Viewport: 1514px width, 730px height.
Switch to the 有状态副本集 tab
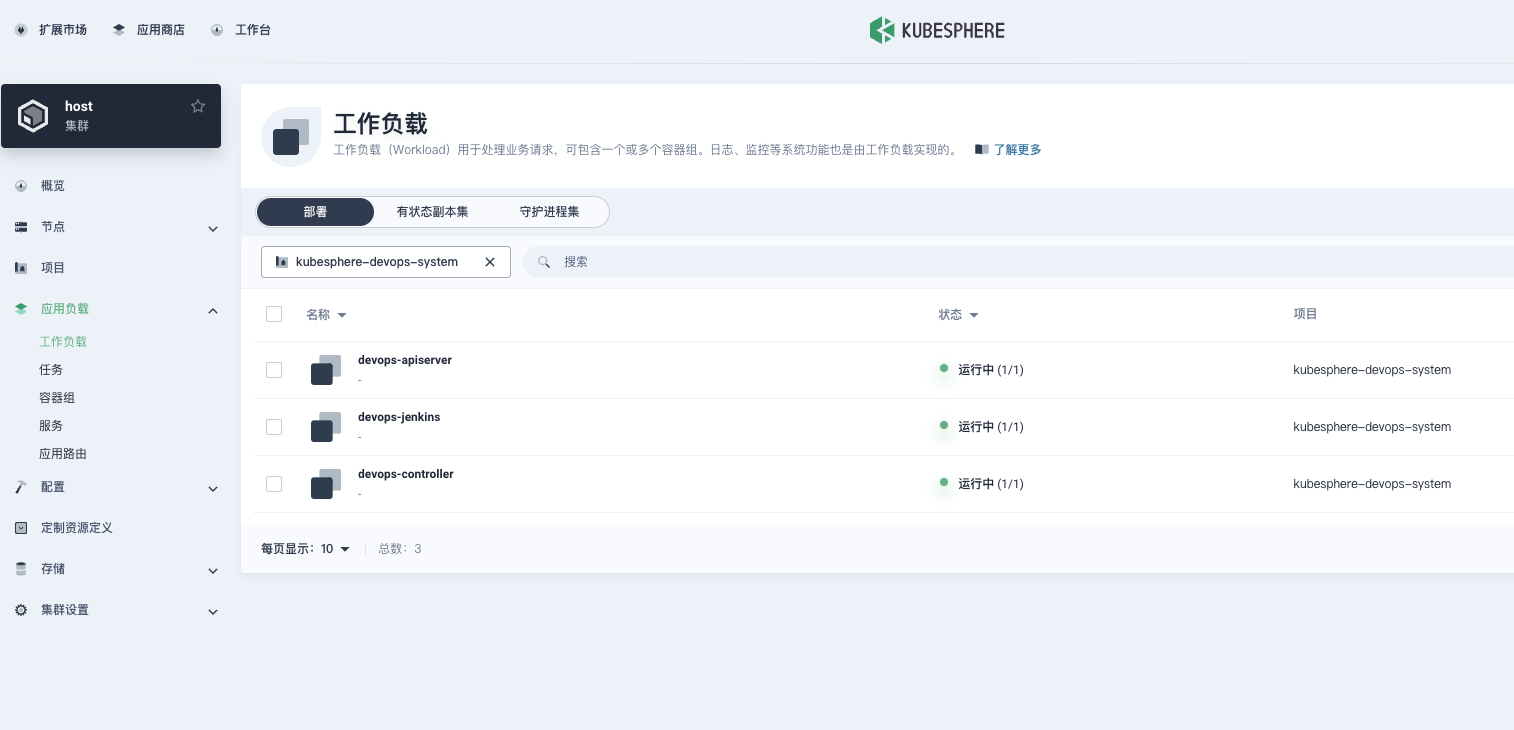[x=432, y=212]
